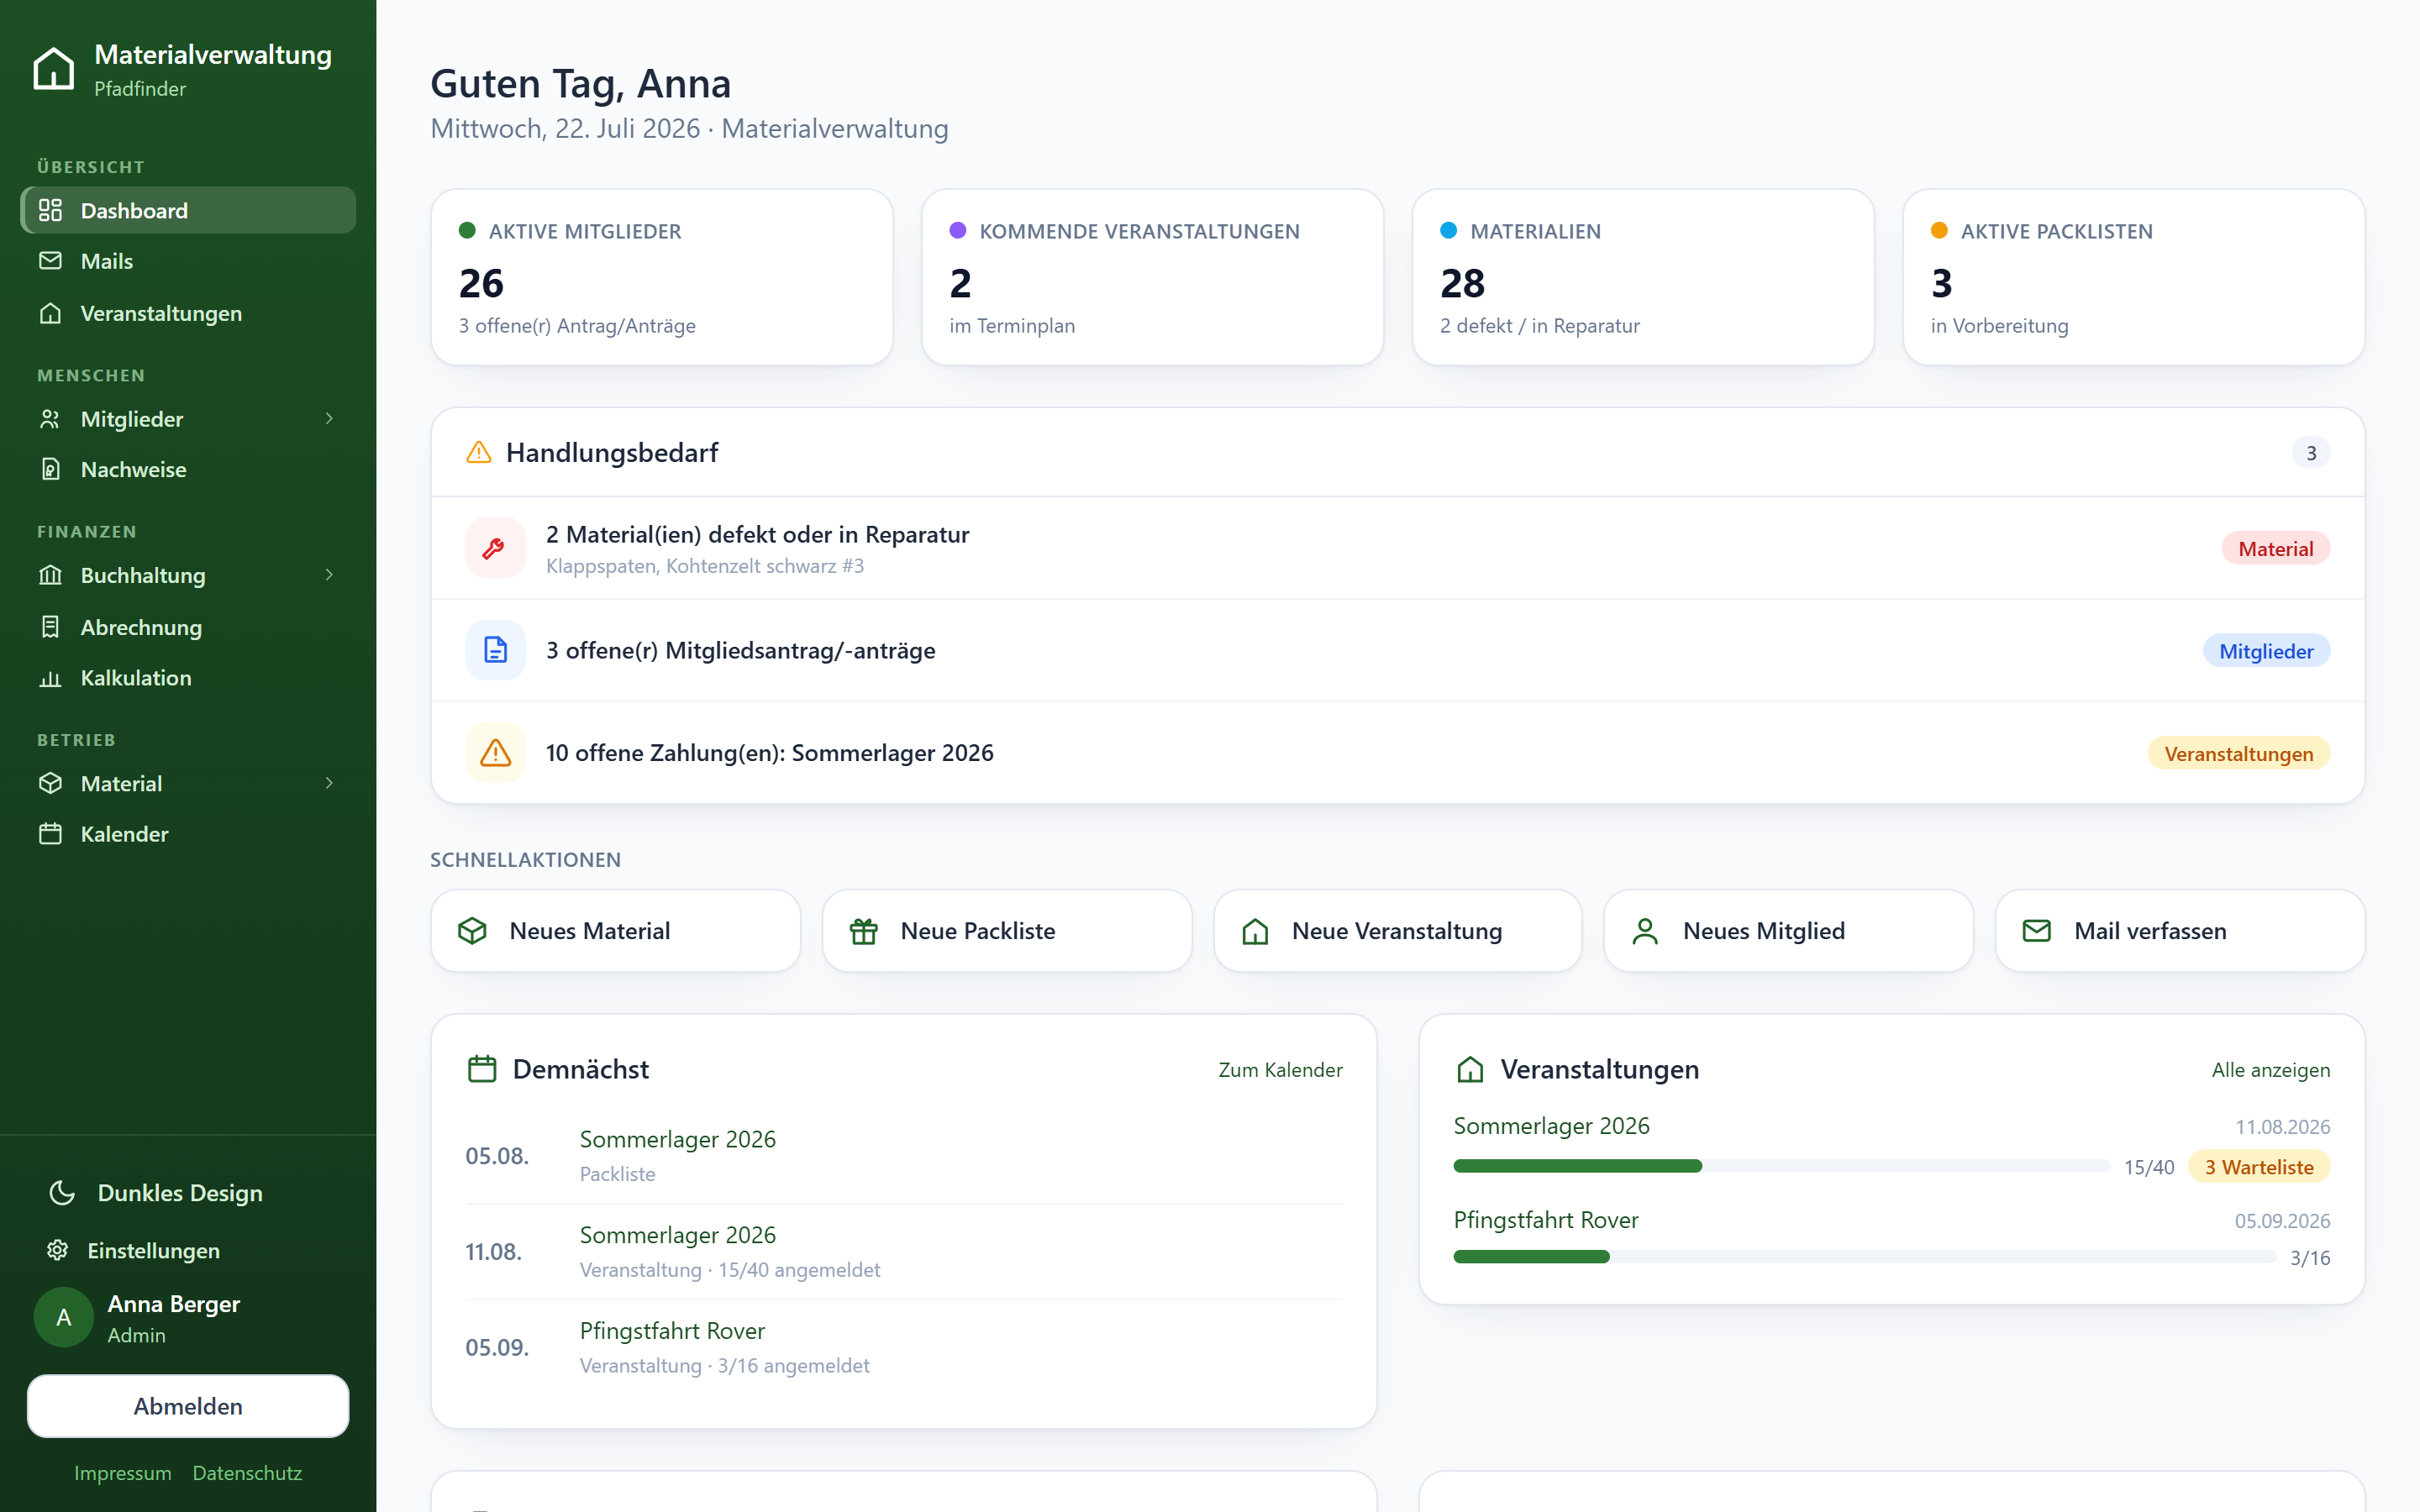Expand the Buchhaltung sidebar submenu chevron
Screen dimensions: 2420x1512
[x=329, y=575]
